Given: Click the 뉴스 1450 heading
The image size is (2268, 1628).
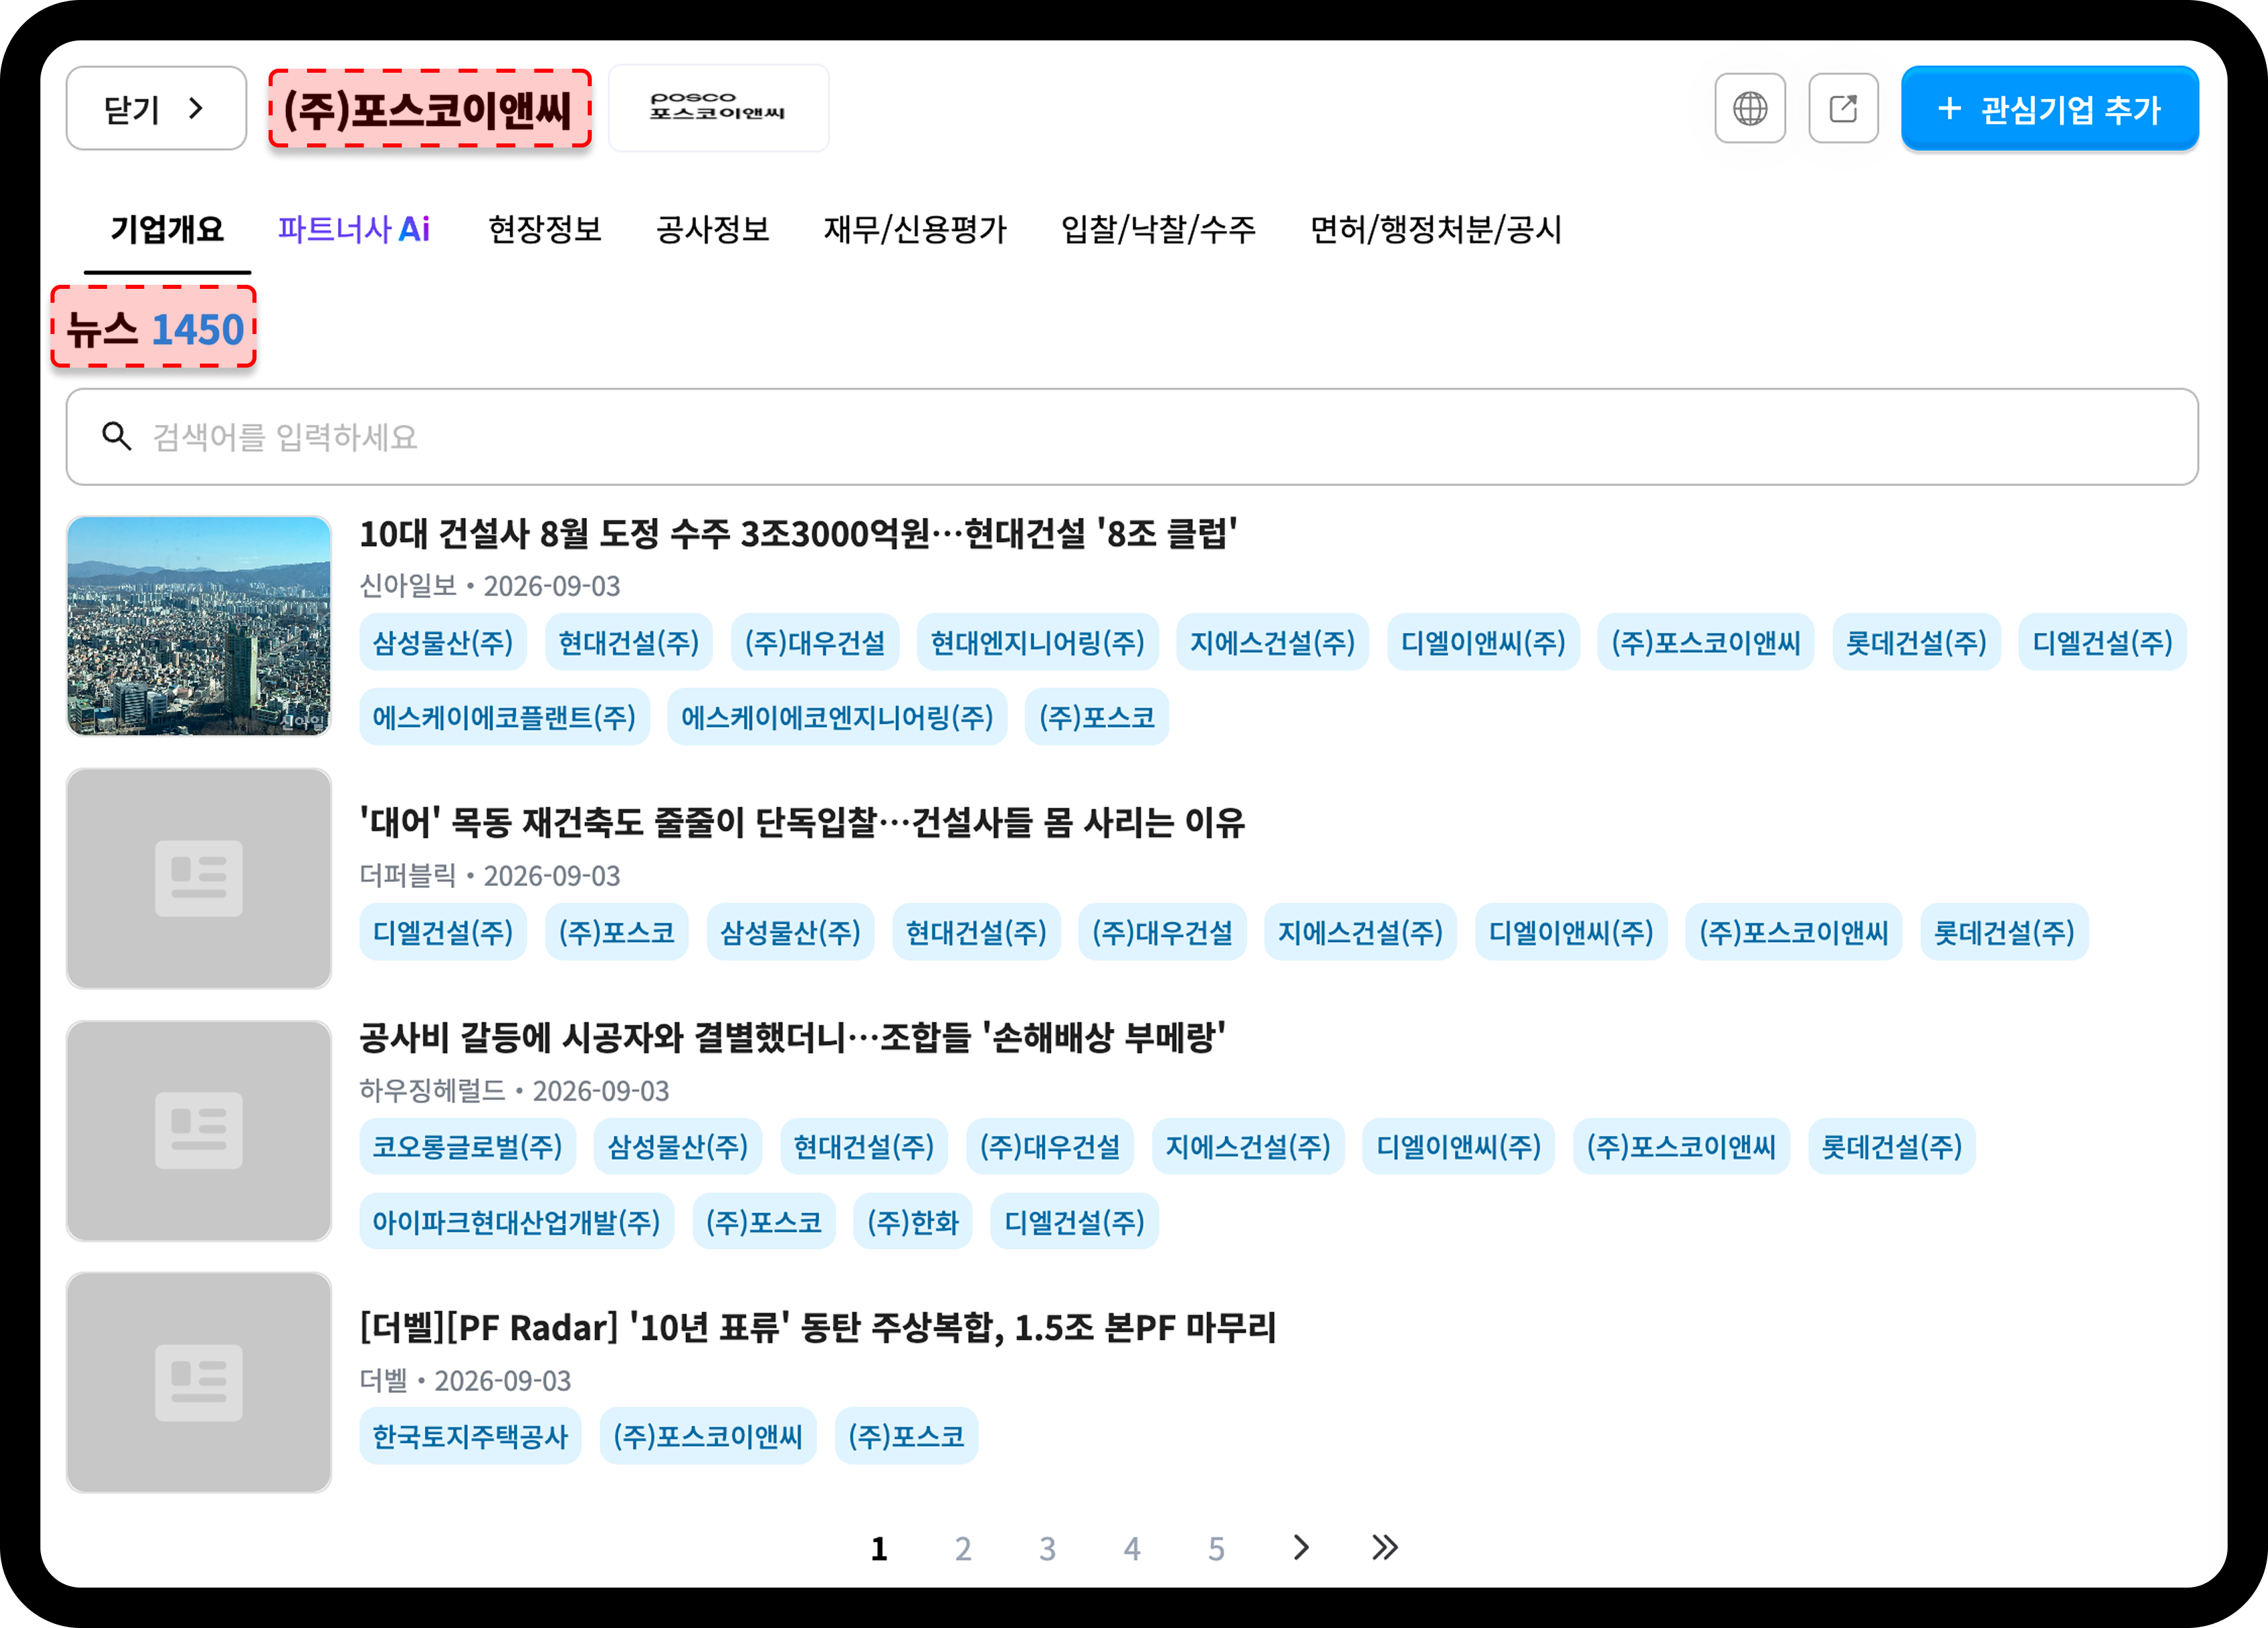Looking at the screenshot, I should (154, 328).
